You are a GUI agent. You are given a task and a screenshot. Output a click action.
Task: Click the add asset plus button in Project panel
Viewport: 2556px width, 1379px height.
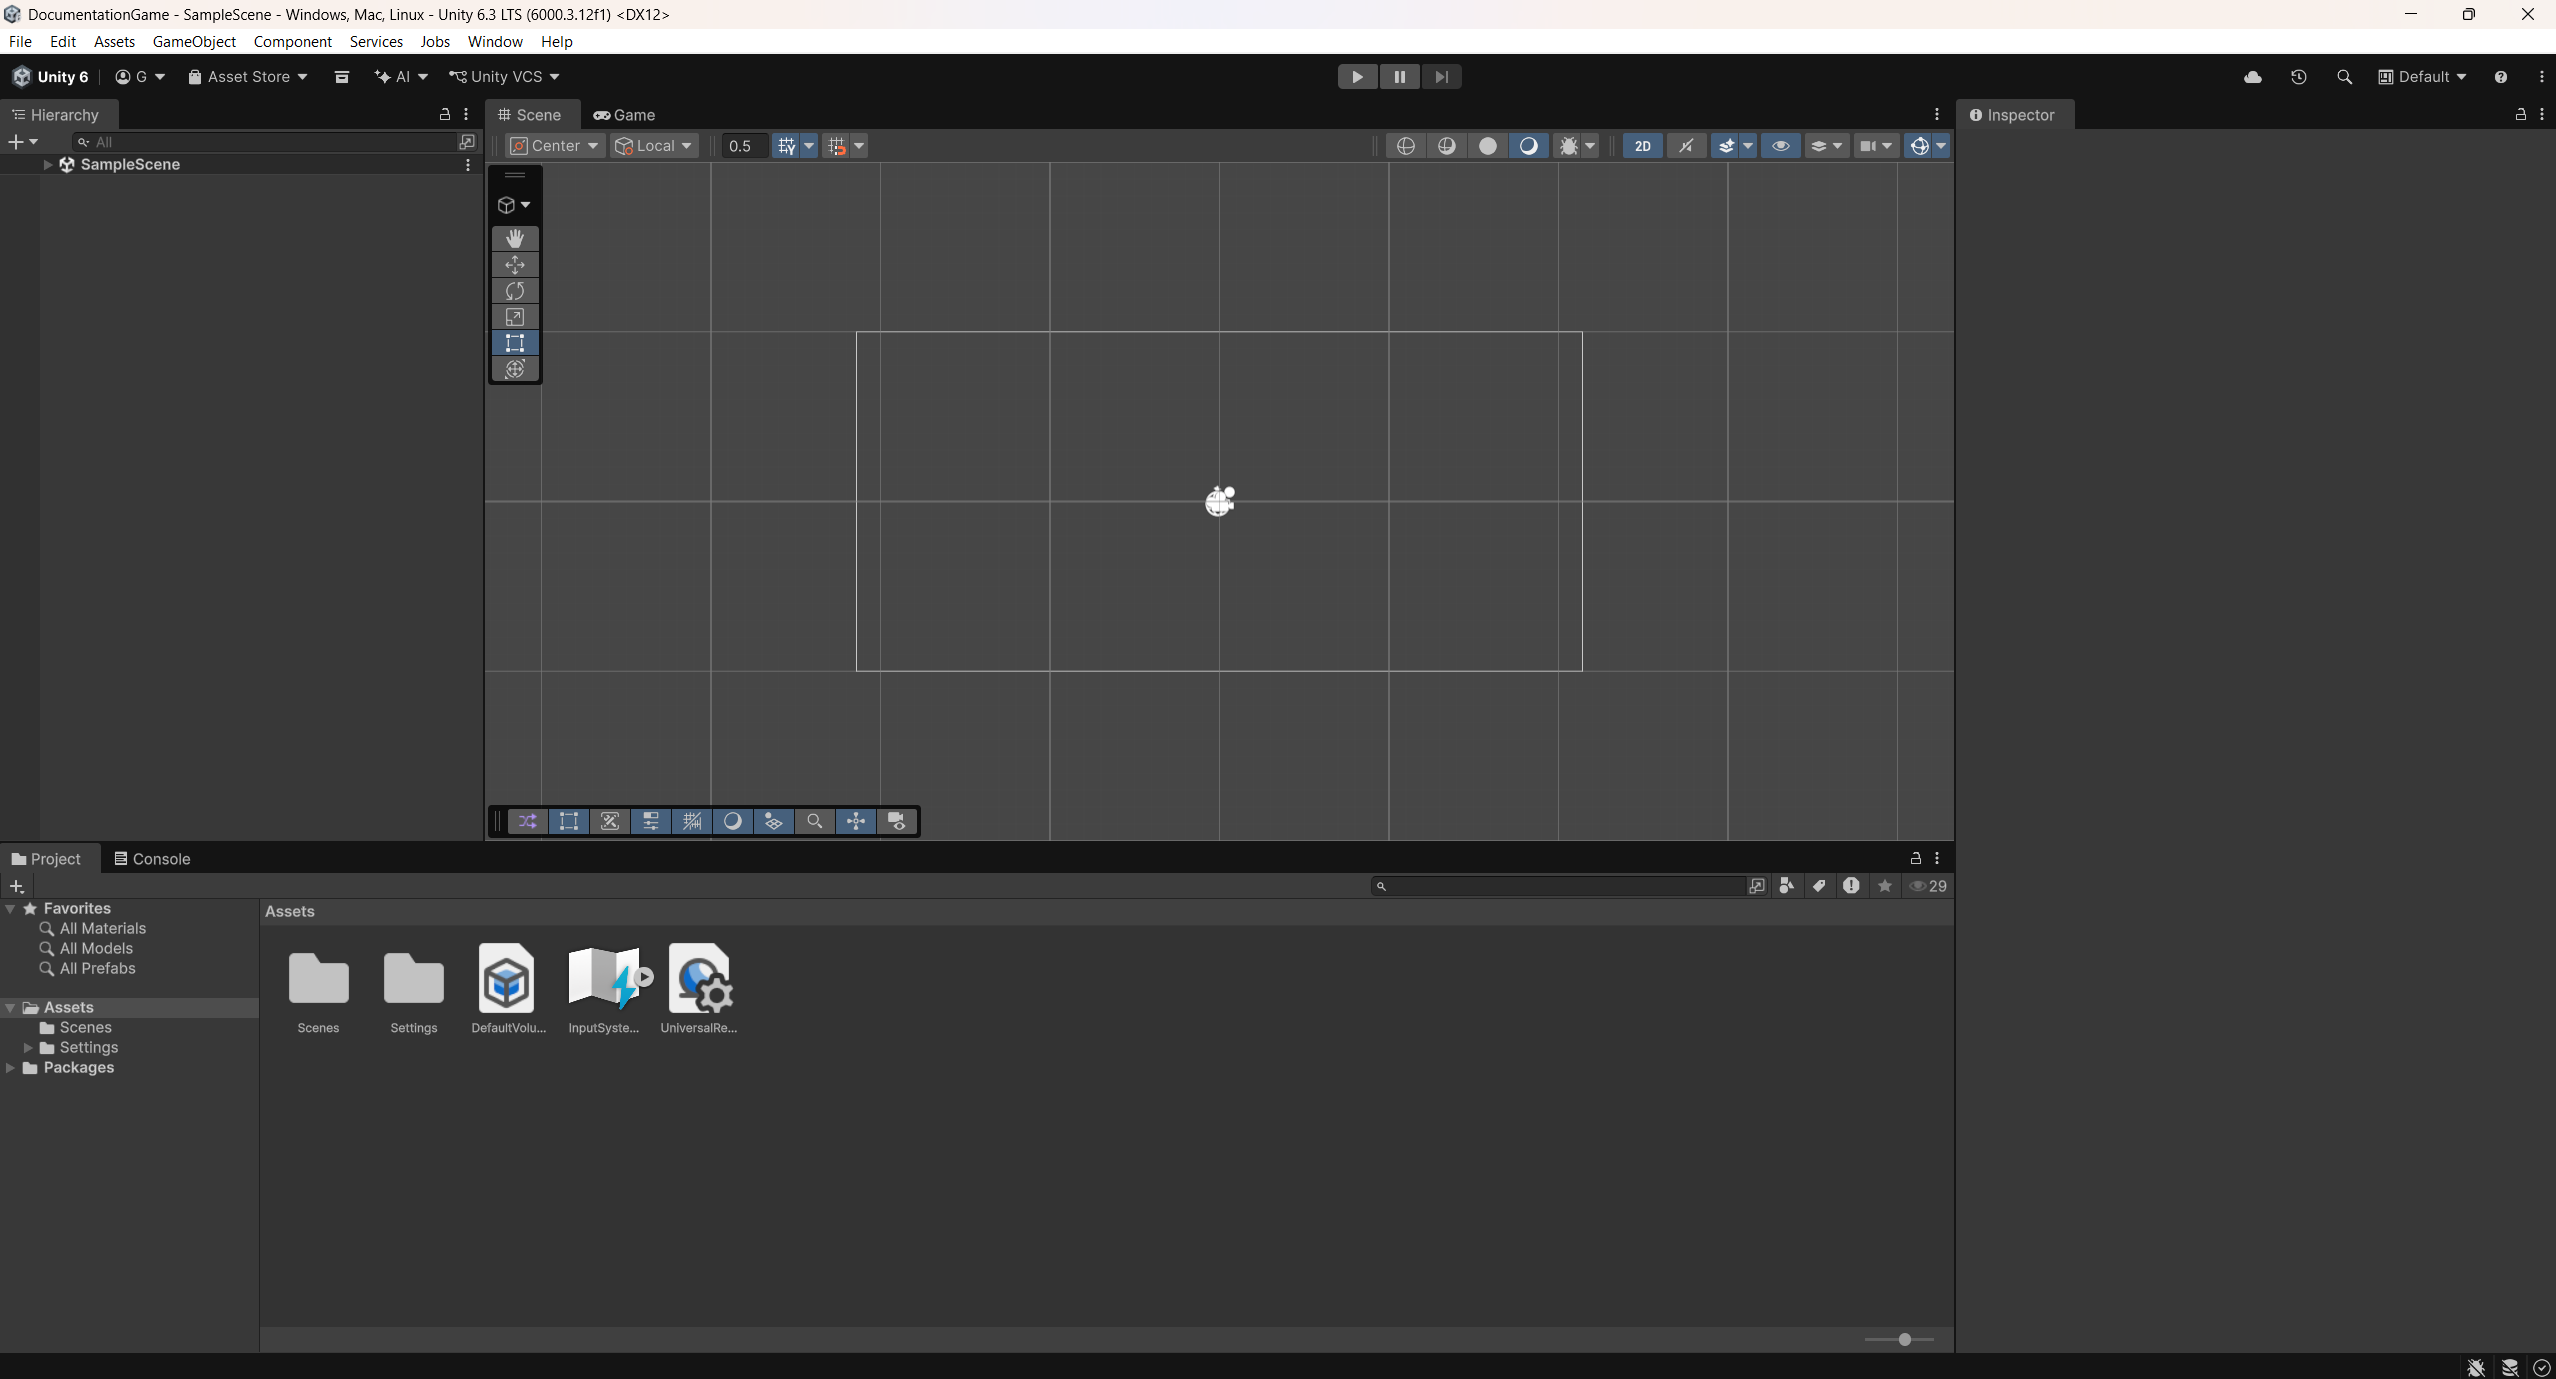[x=17, y=886]
